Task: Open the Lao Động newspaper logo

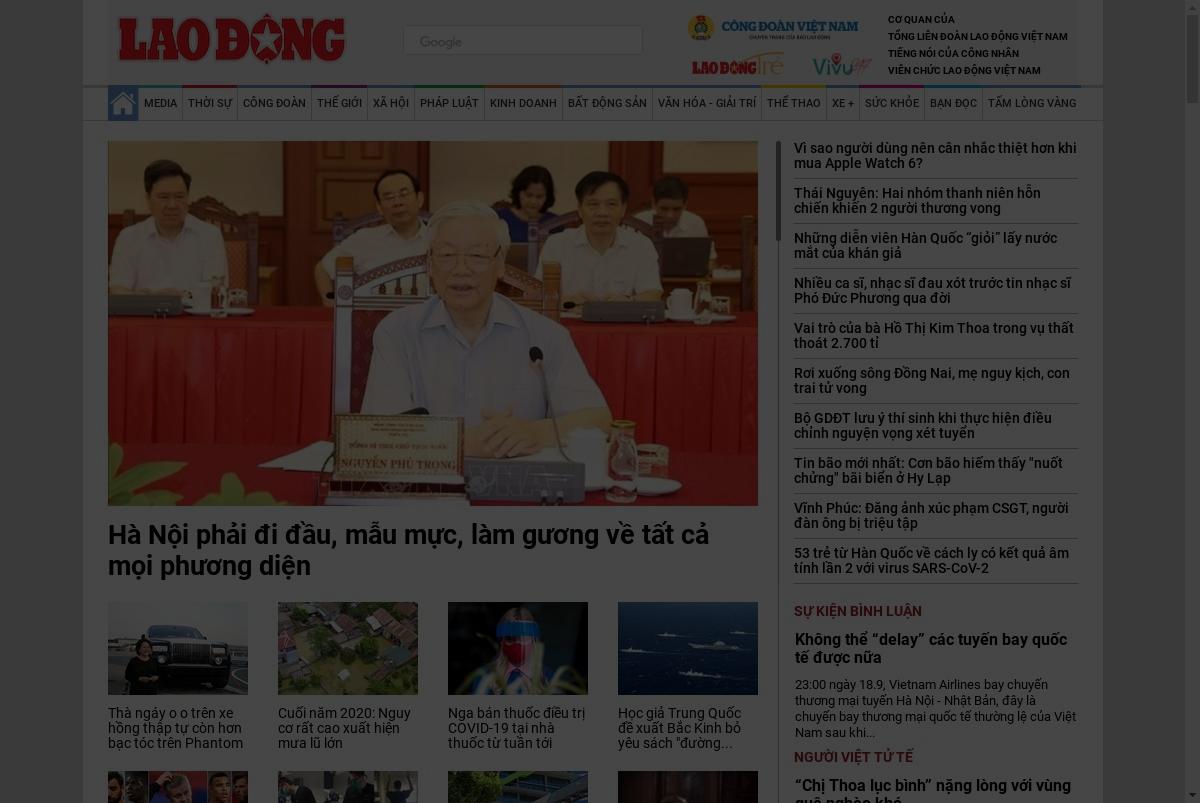Action: click(232, 40)
